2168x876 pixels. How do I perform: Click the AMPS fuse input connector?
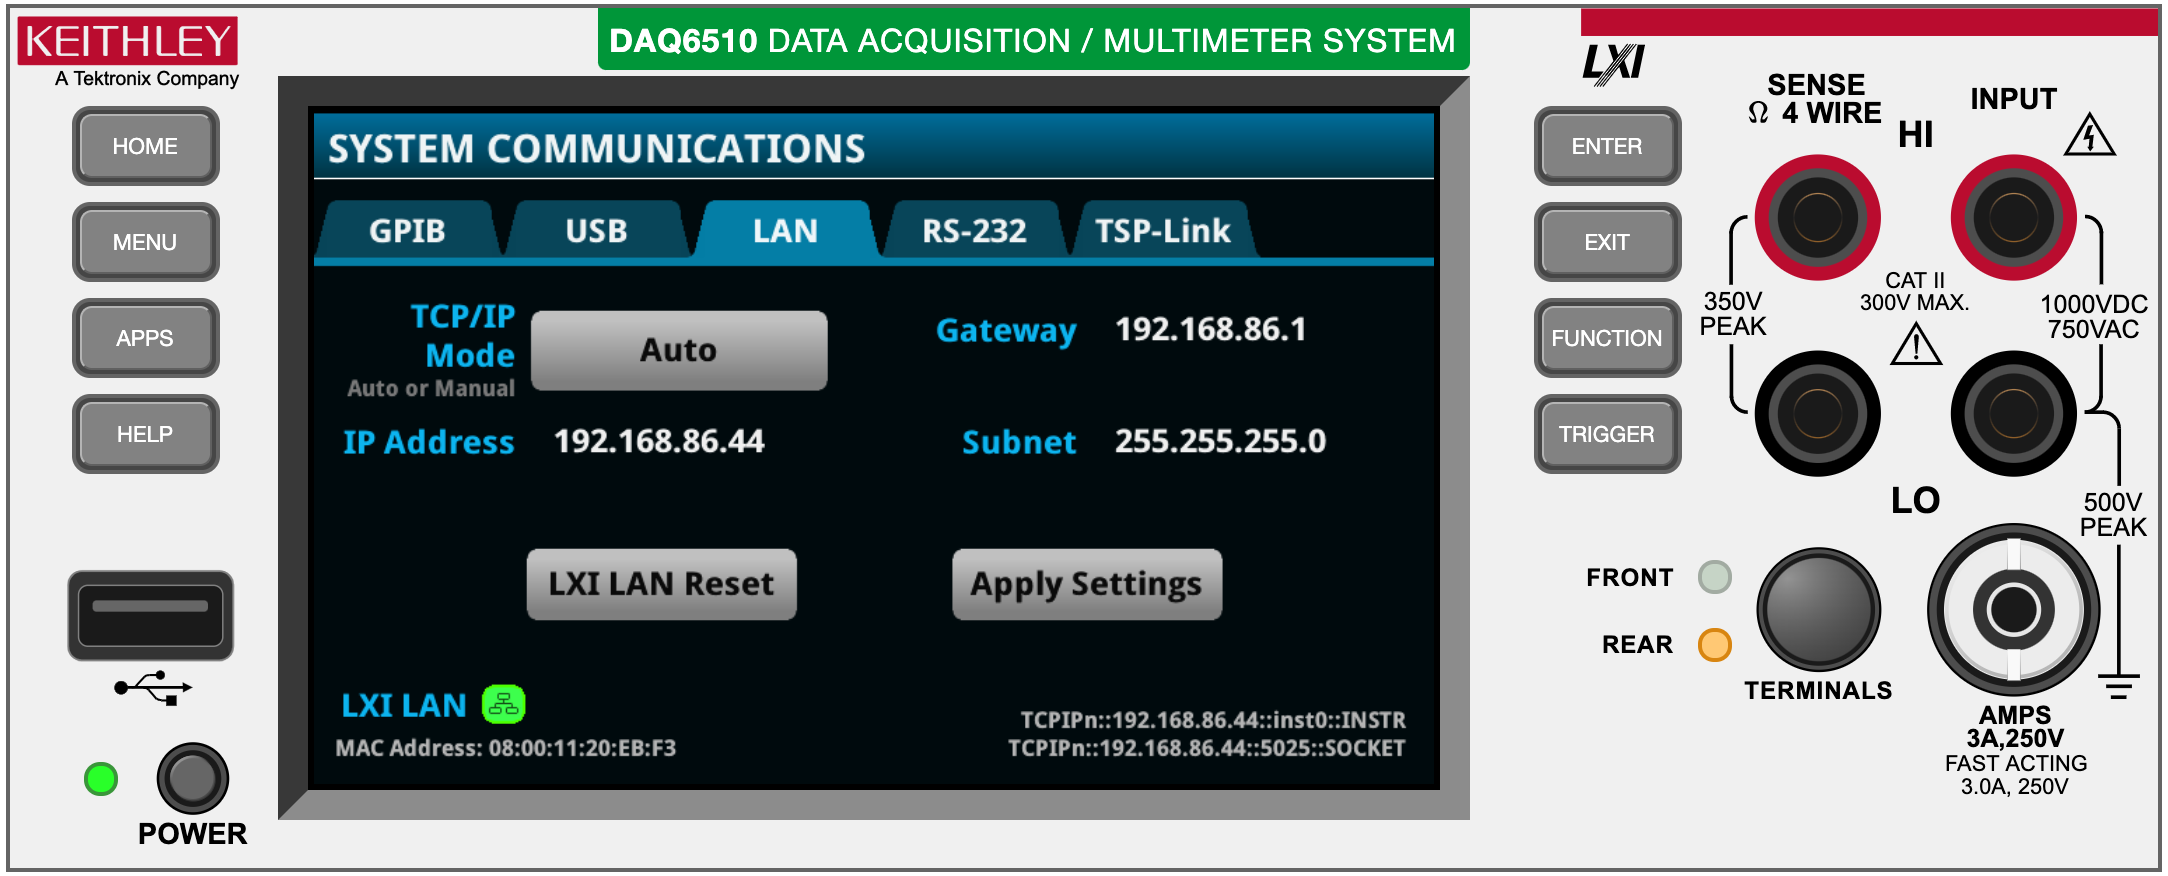[2013, 609]
